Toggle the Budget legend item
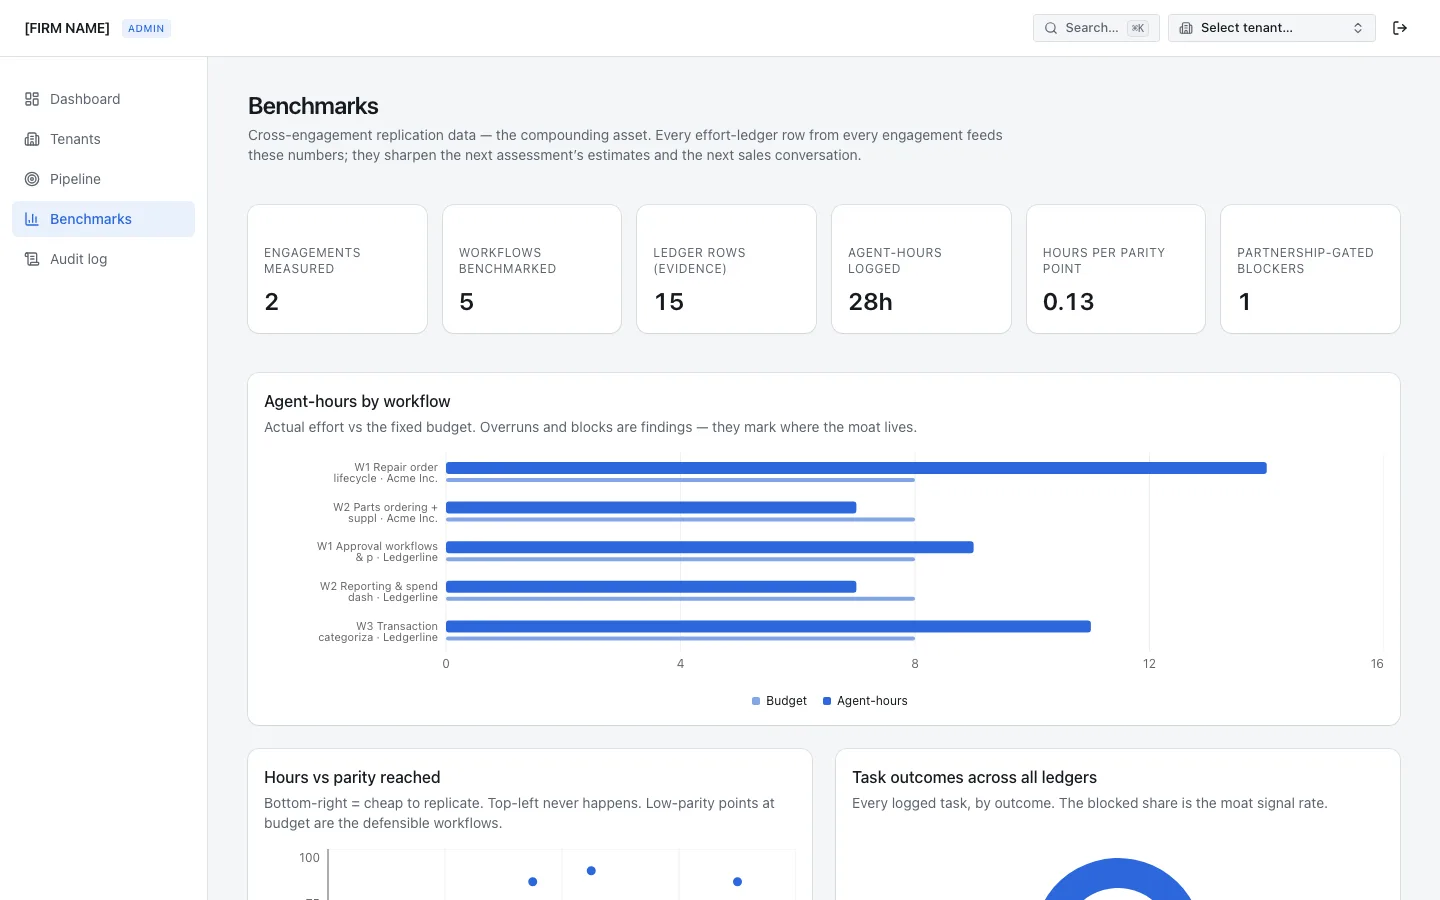The image size is (1440, 900). coord(779,701)
